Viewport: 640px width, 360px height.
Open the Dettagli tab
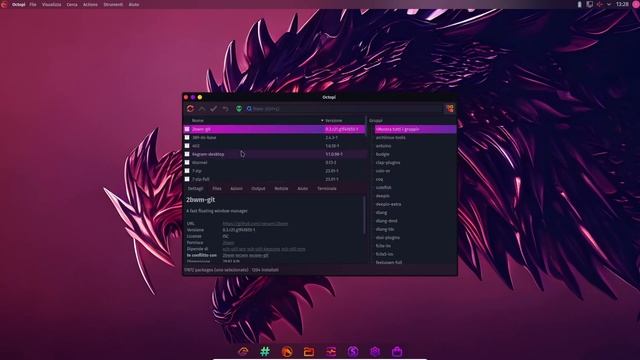(195, 189)
